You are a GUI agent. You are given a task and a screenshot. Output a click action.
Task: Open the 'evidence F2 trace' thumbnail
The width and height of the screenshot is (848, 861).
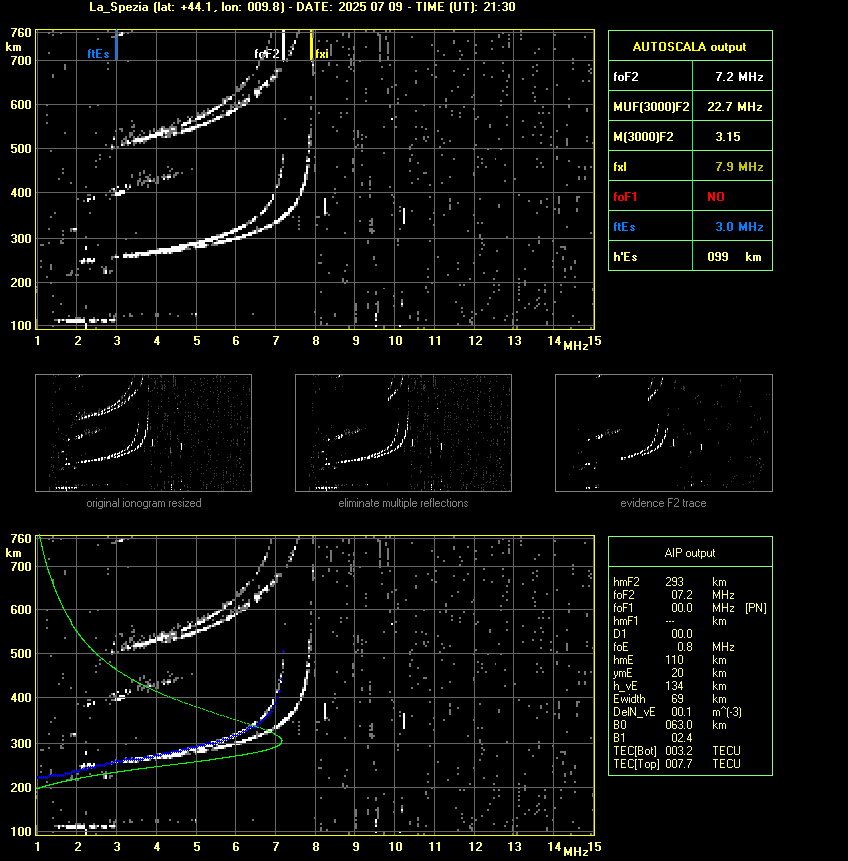(x=663, y=433)
